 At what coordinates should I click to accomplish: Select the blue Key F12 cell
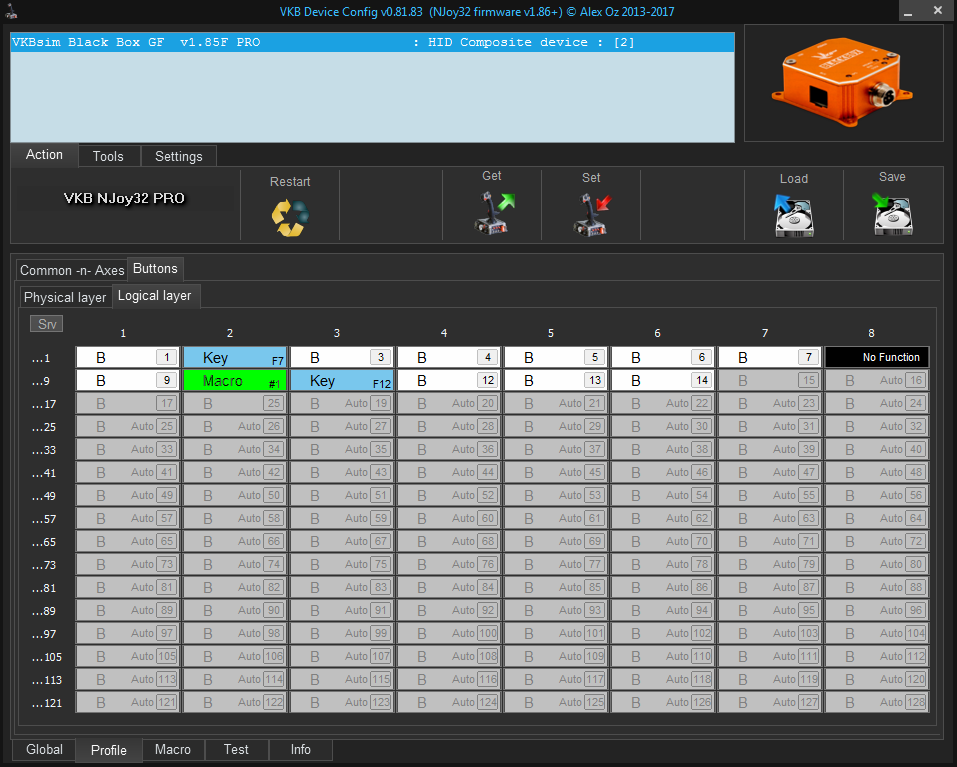(x=341, y=381)
